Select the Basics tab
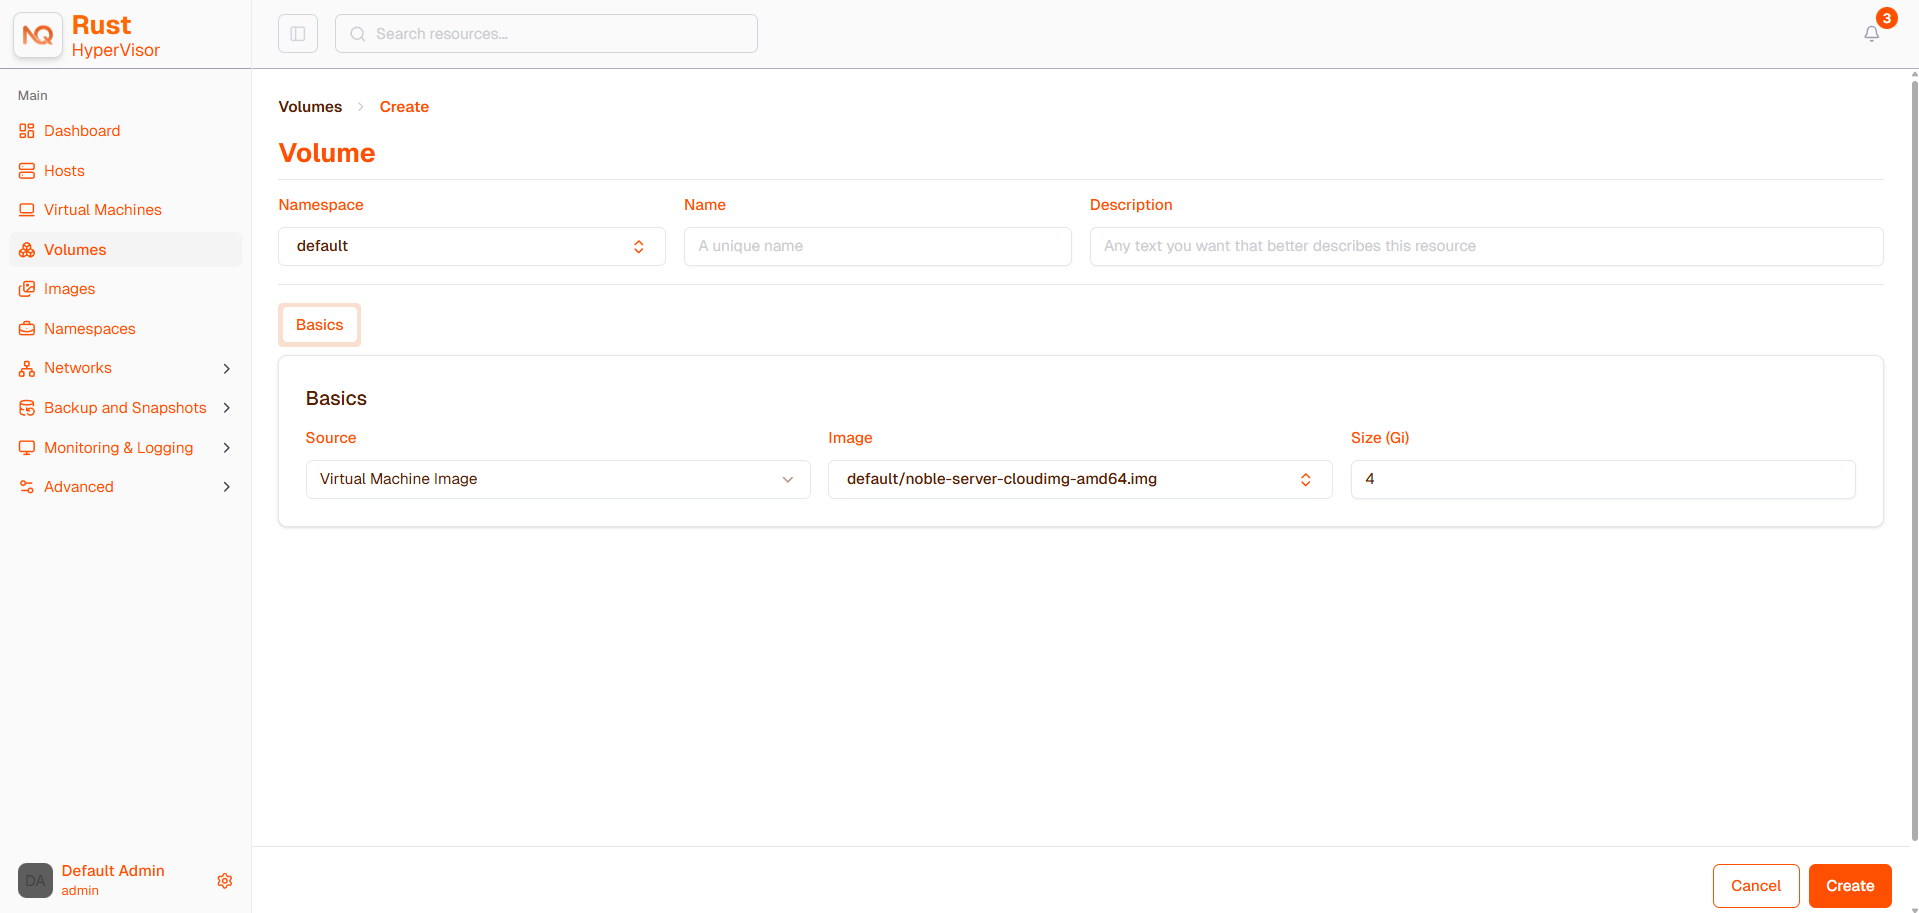The height and width of the screenshot is (913, 1919). click(x=320, y=325)
